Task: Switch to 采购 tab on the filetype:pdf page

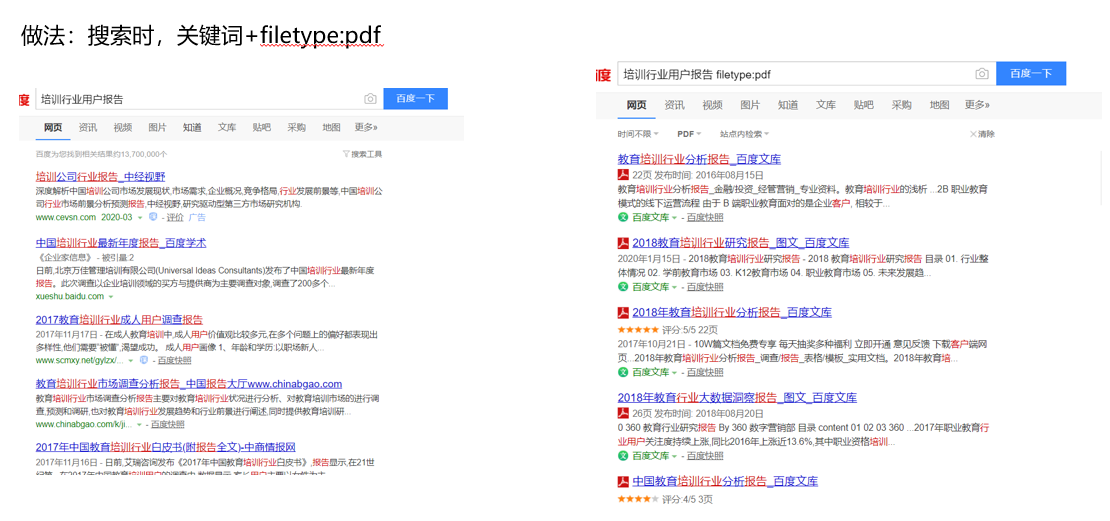Action: click(901, 105)
